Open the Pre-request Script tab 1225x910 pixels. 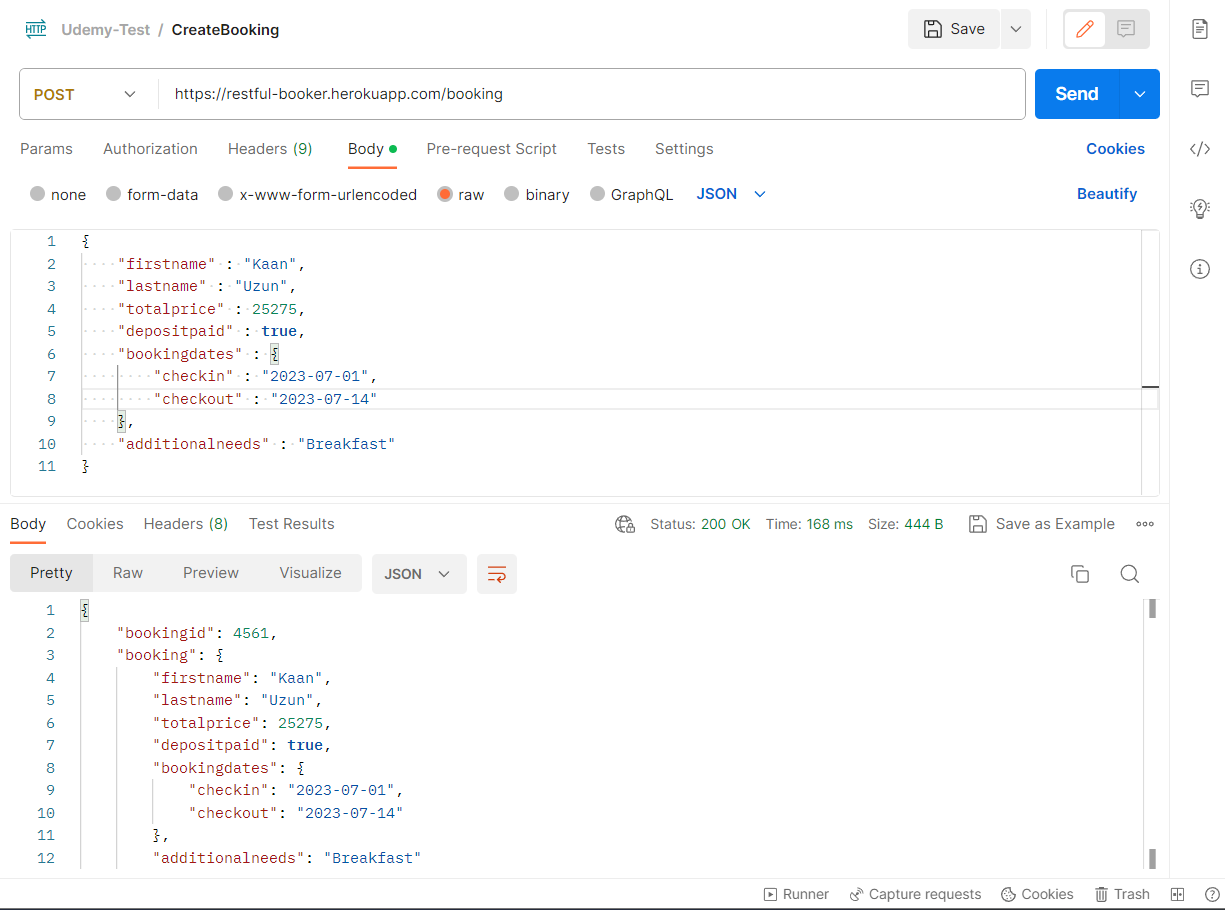tap(492, 149)
